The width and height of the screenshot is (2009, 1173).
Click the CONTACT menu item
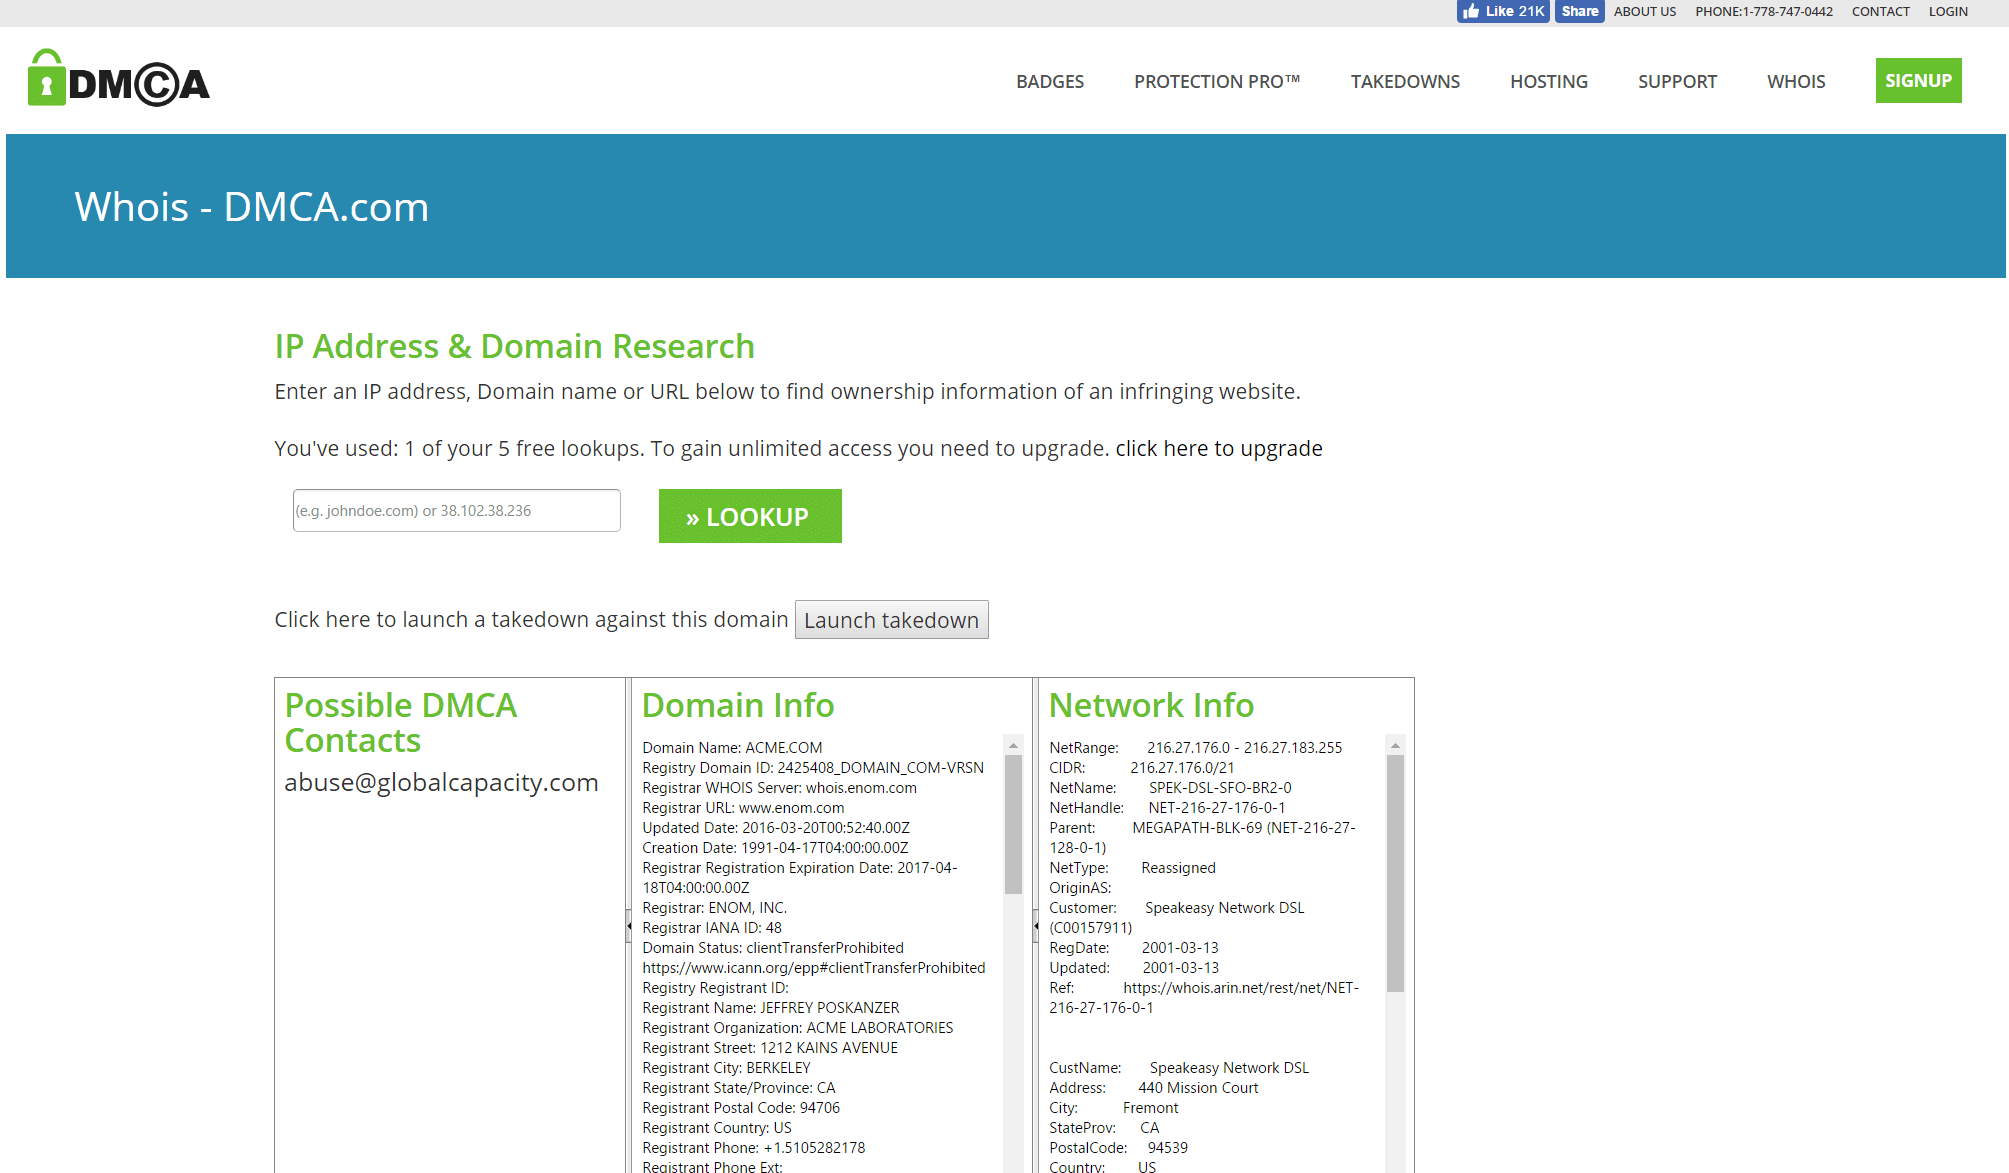[x=1881, y=10]
